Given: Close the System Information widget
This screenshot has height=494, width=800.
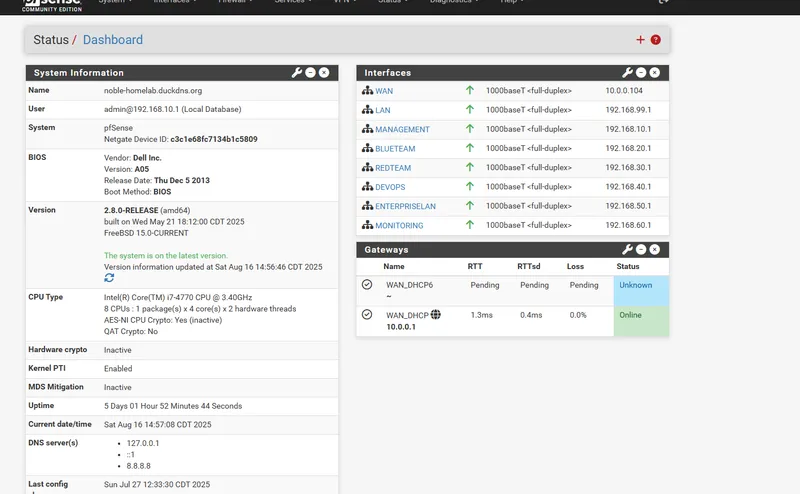Looking at the screenshot, I should pyautogui.click(x=324, y=72).
